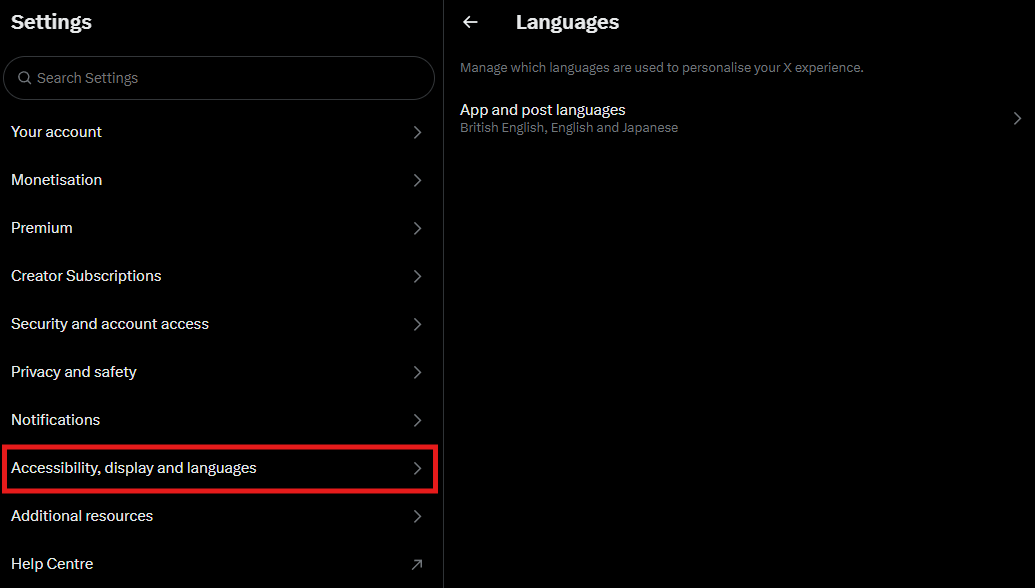Viewport: 1035px width, 588px height.
Task: Expand chevron next to Notifications
Action: [417, 420]
